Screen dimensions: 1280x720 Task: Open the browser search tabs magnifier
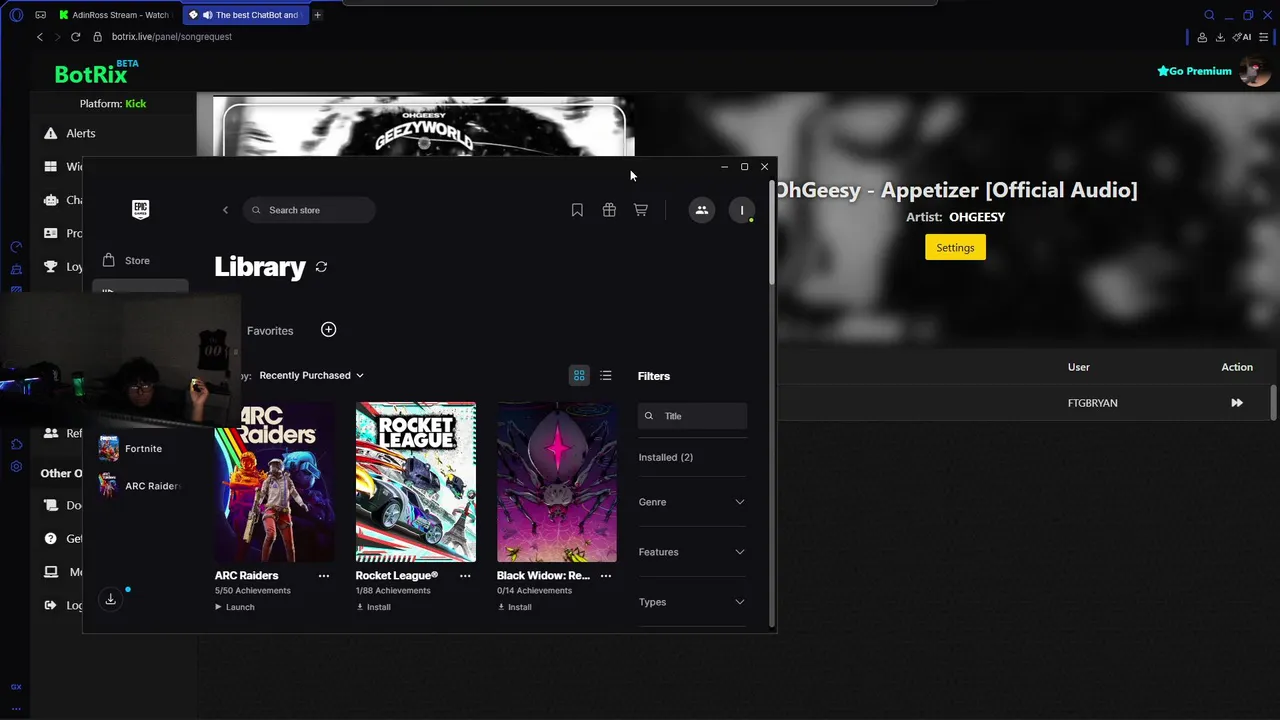click(1209, 15)
